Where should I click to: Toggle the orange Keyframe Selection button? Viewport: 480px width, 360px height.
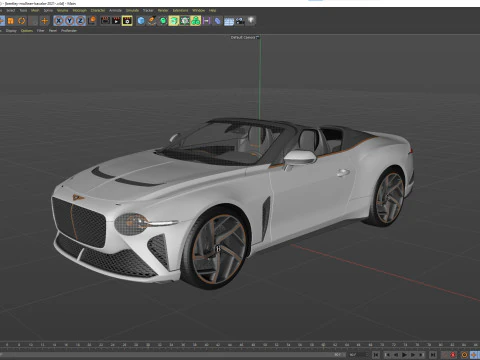click(464, 355)
